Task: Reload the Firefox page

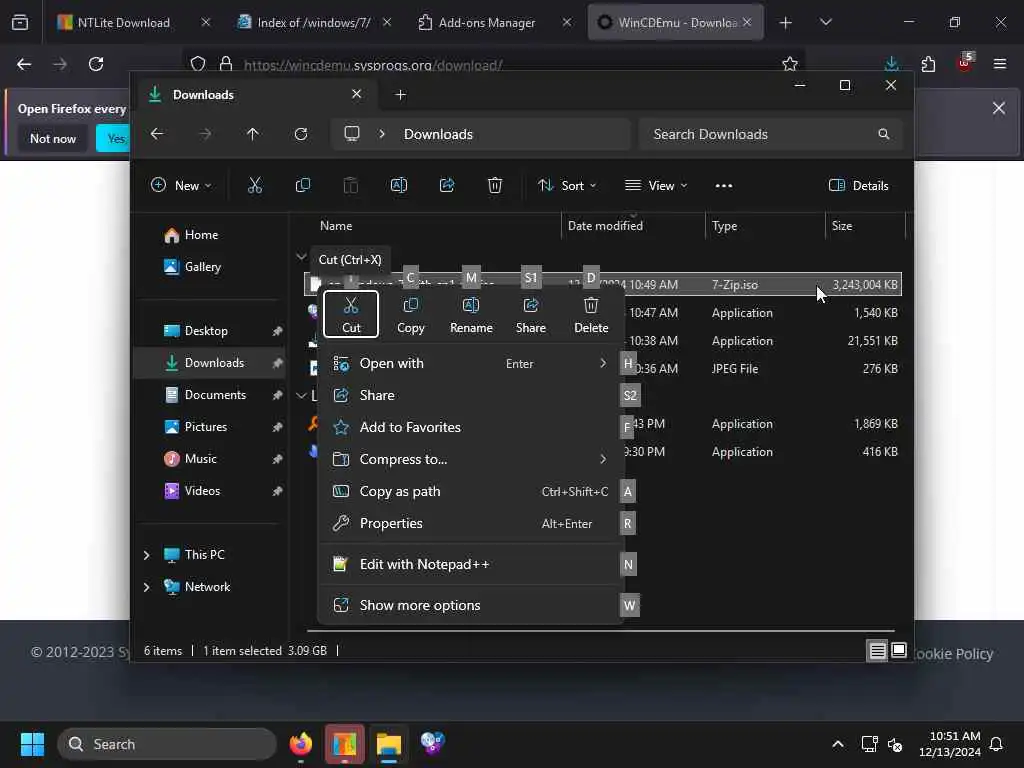Action: click(96, 64)
